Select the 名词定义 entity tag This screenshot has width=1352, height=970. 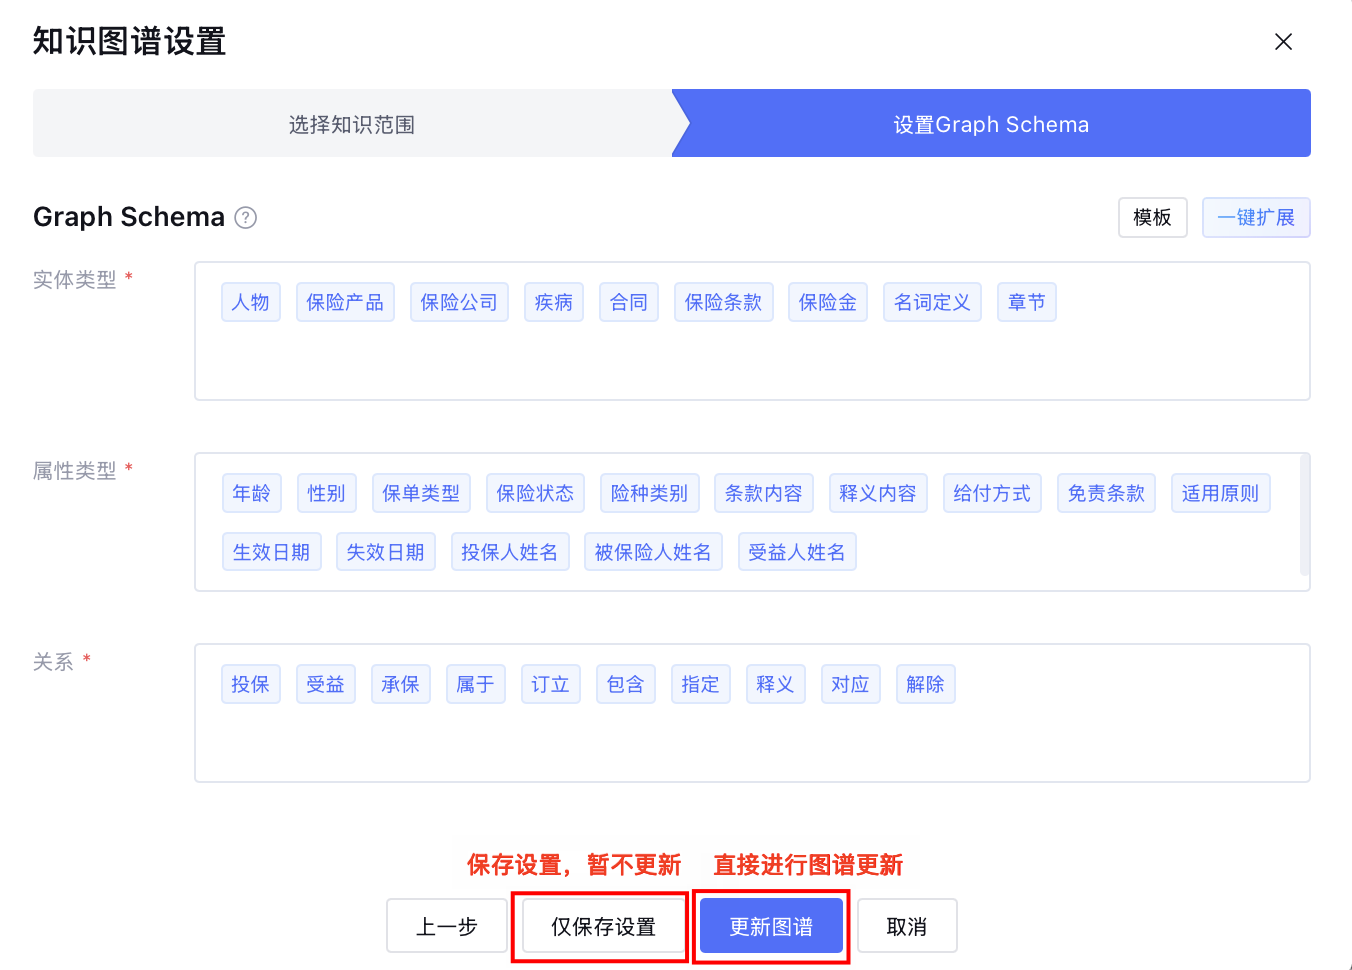click(932, 303)
